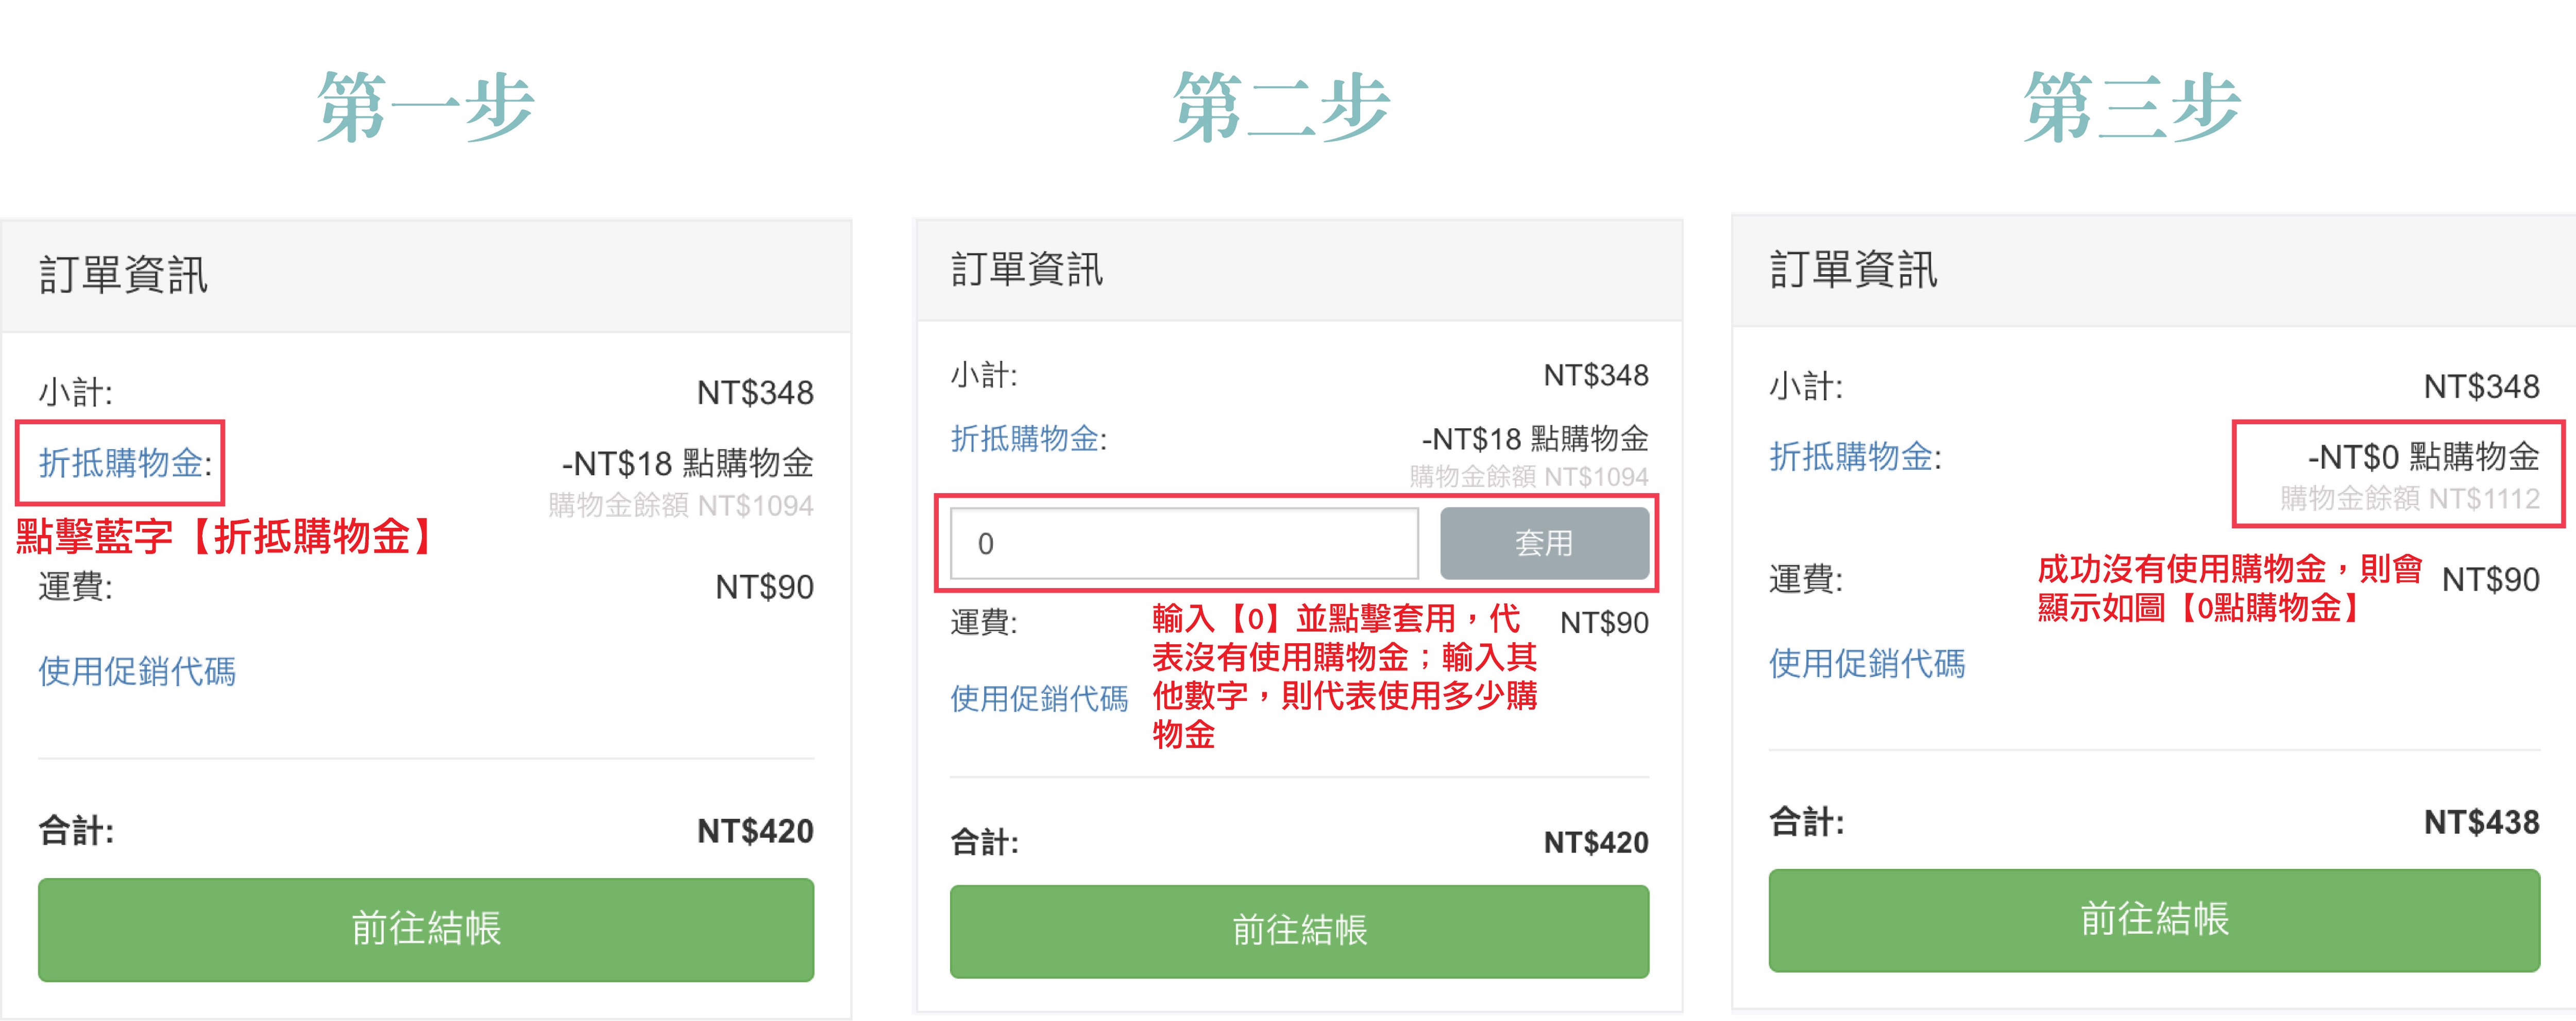Image resolution: width=2576 pixels, height=1021 pixels.
Task: Click the red 成功沒有使用購物金 note in step three
Action: pyautogui.click(x=2229, y=588)
